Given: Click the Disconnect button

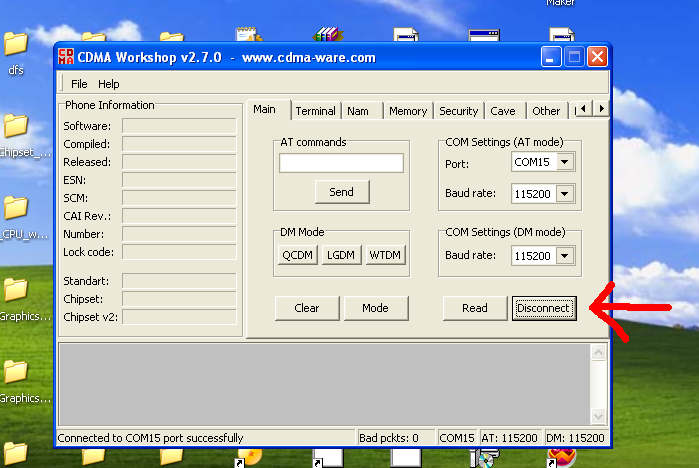Looking at the screenshot, I should click(544, 308).
